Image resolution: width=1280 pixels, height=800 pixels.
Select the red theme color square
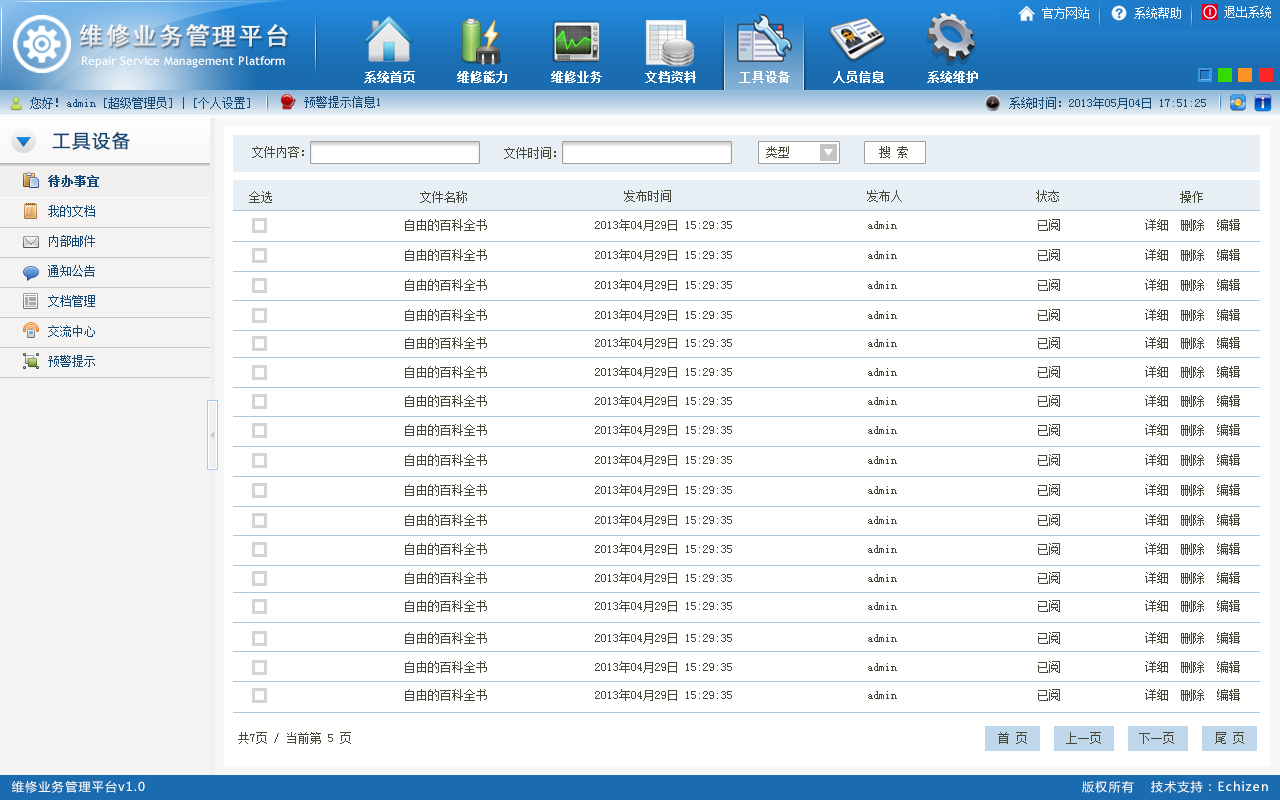(1266, 75)
